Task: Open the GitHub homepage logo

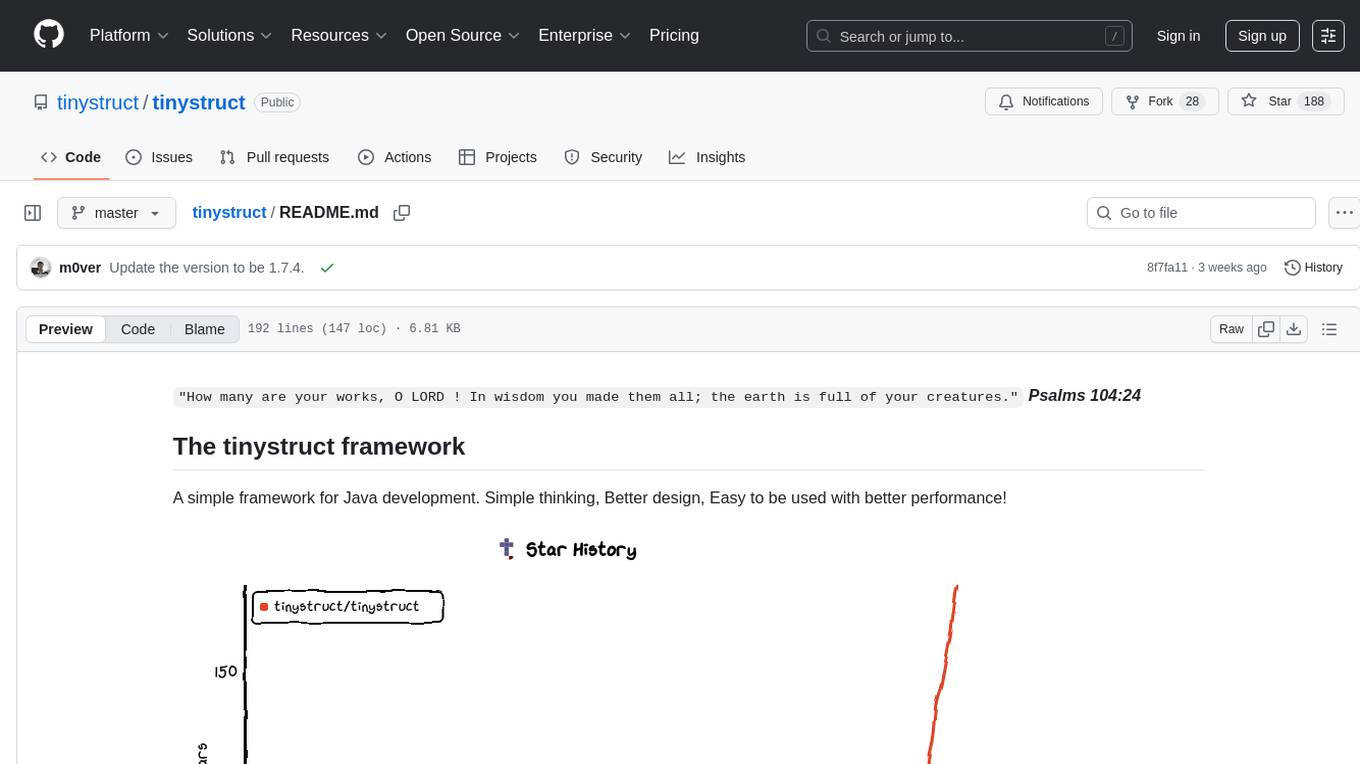Action: point(49,35)
